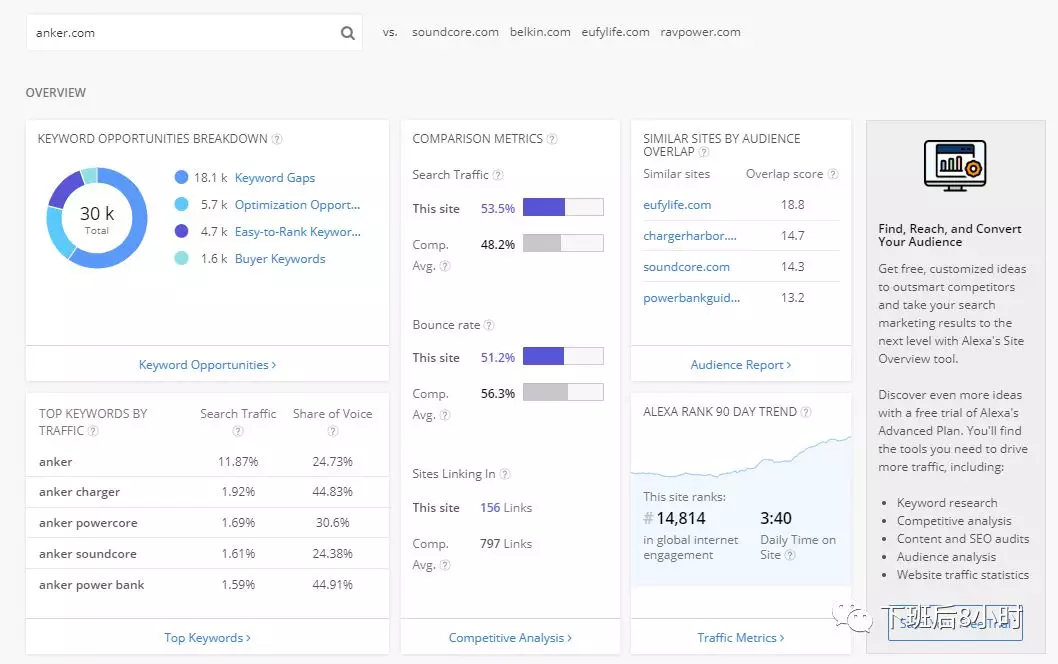
Task: Open Easy-to-Rank Keywor... link
Action: click(x=298, y=232)
